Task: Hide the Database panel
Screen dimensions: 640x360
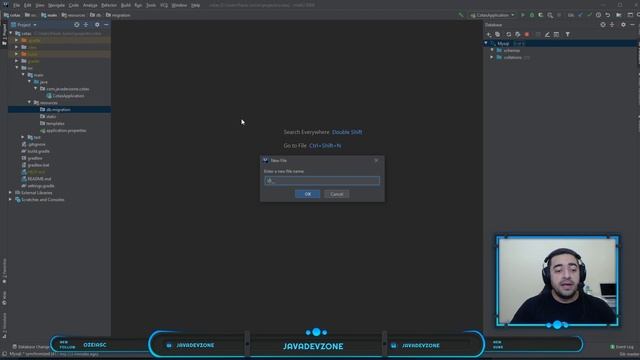Action: [632, 25]
